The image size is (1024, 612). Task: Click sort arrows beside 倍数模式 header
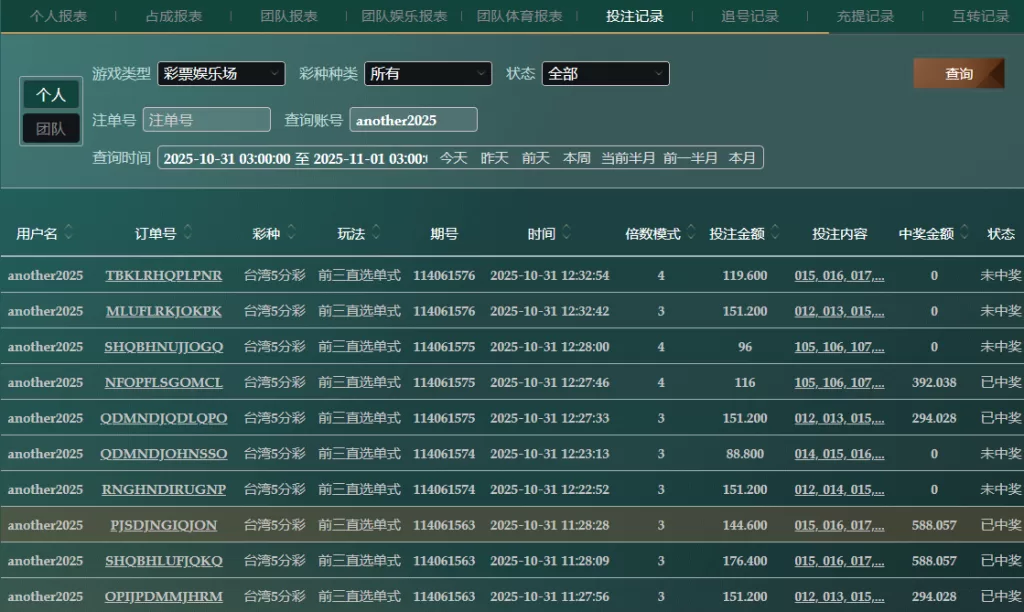click(x=690, y=233)
